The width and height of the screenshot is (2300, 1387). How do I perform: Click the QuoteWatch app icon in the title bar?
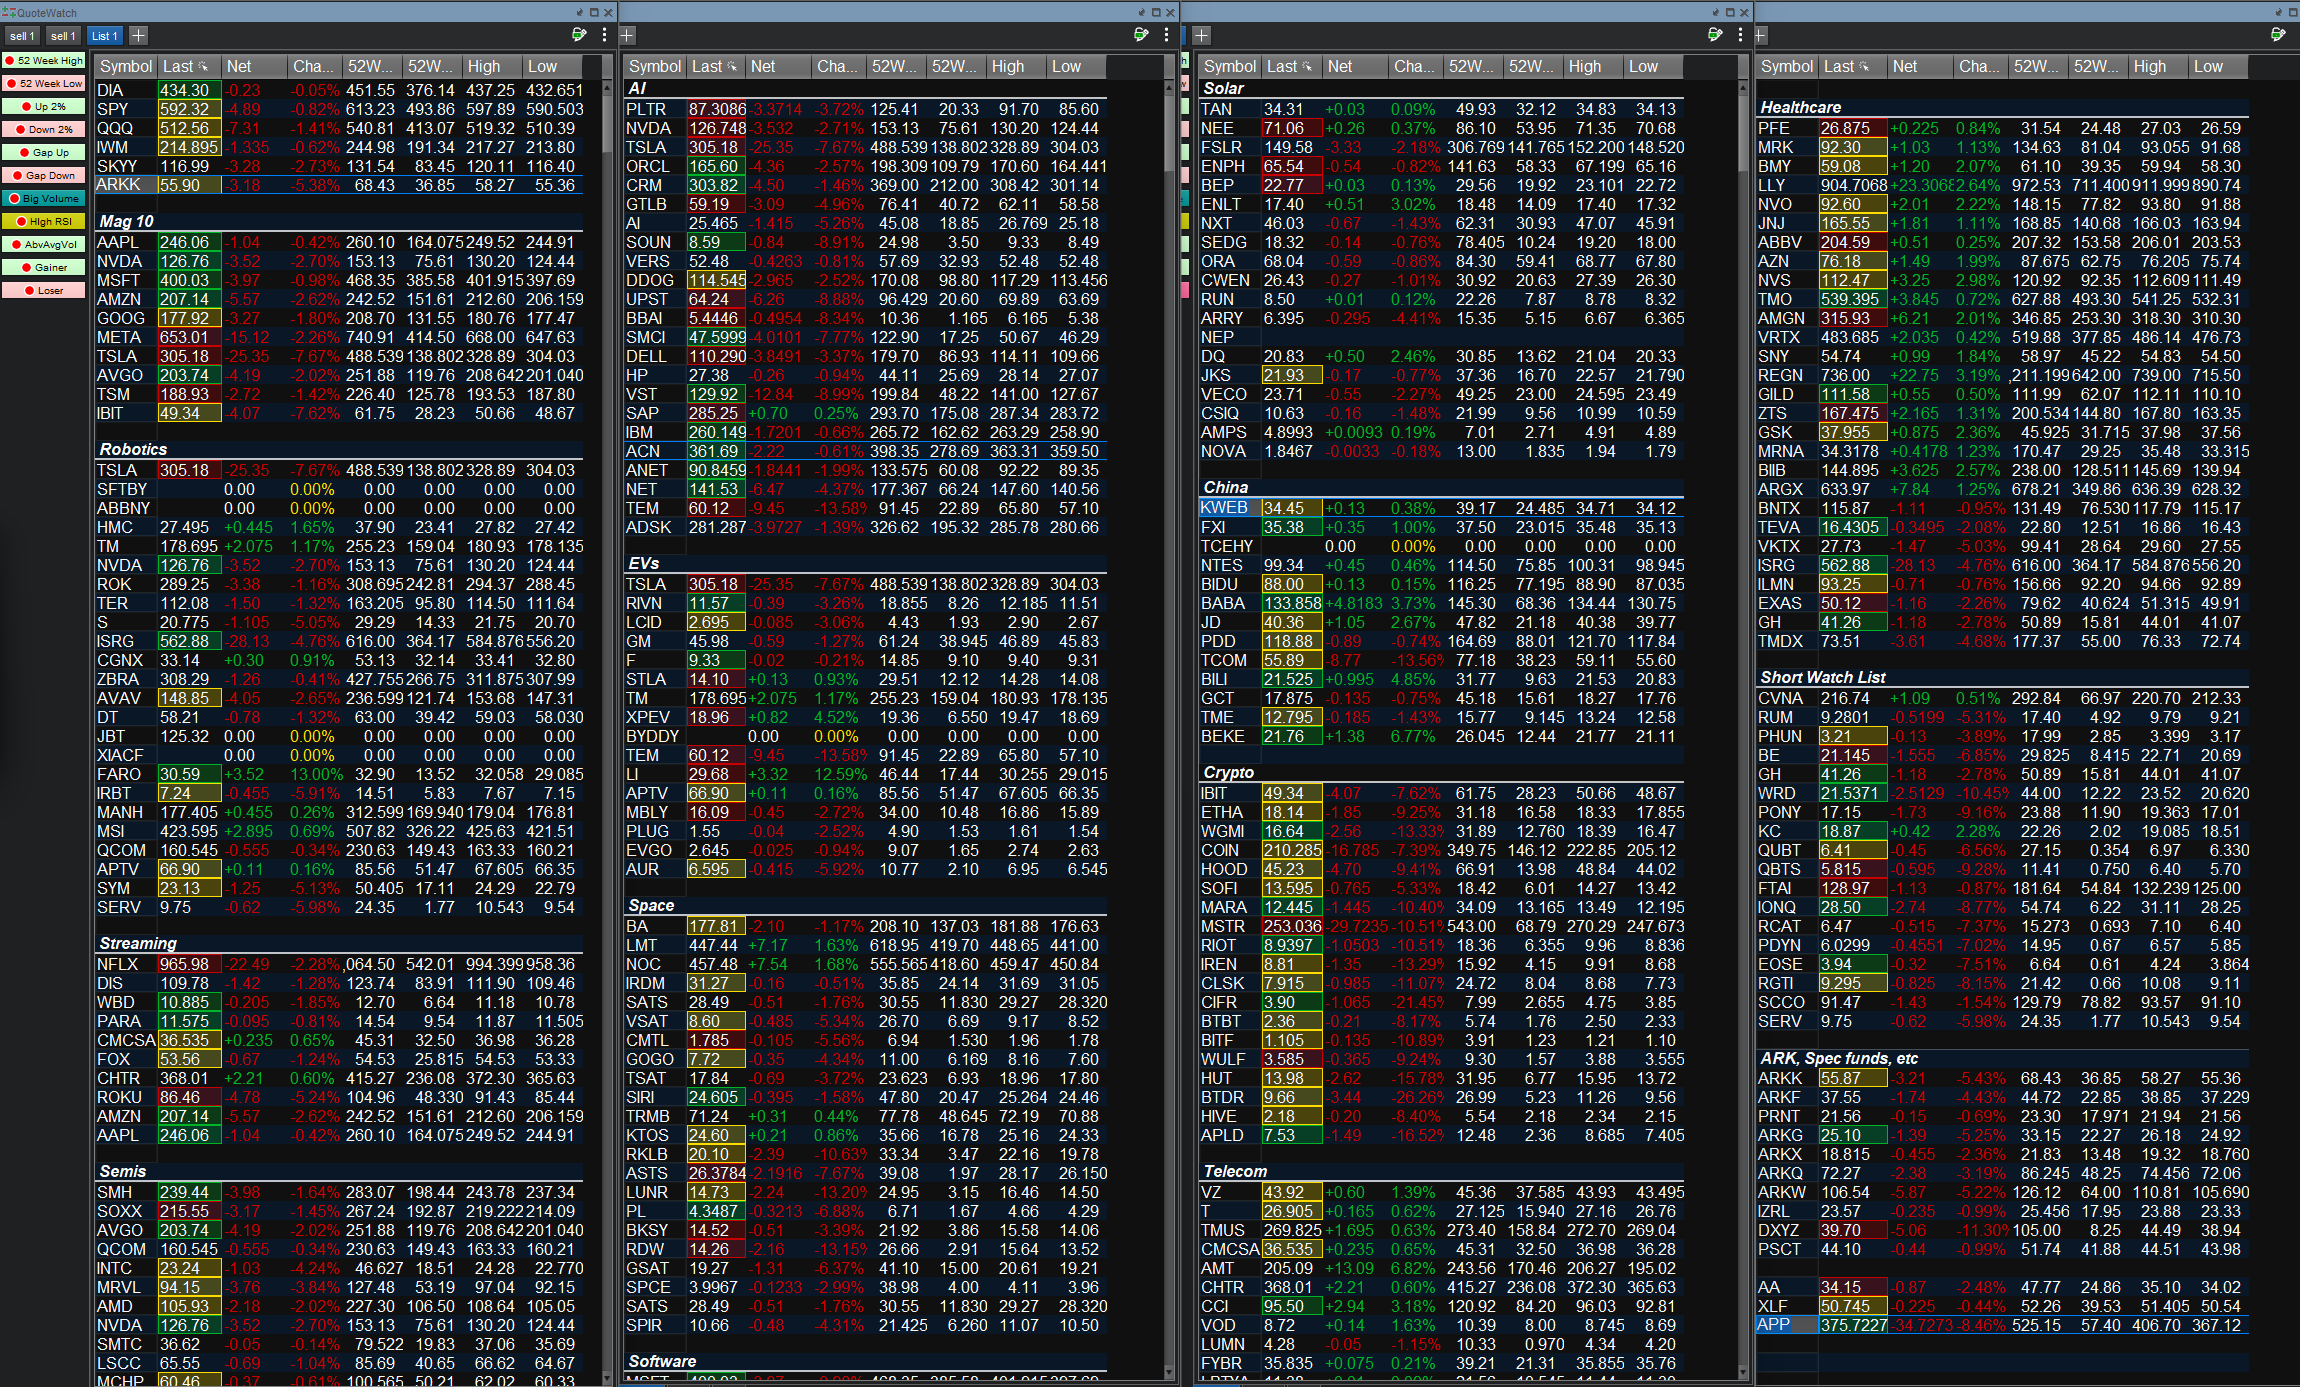tap(9, 12)
